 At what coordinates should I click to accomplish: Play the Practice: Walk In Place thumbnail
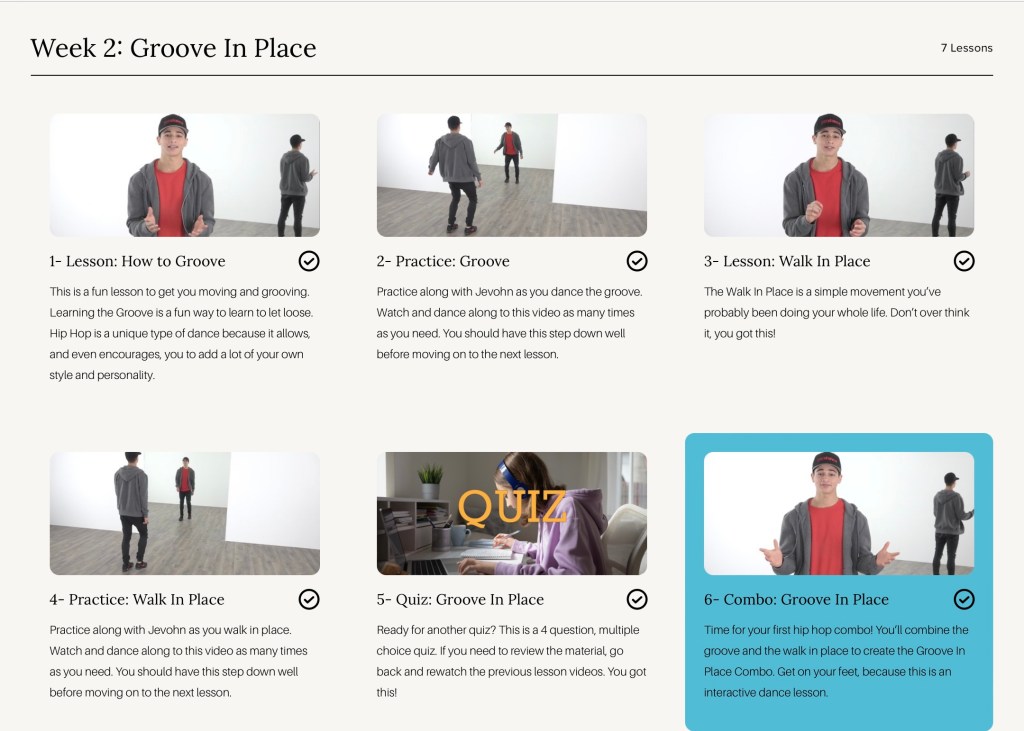pos(185,513)
